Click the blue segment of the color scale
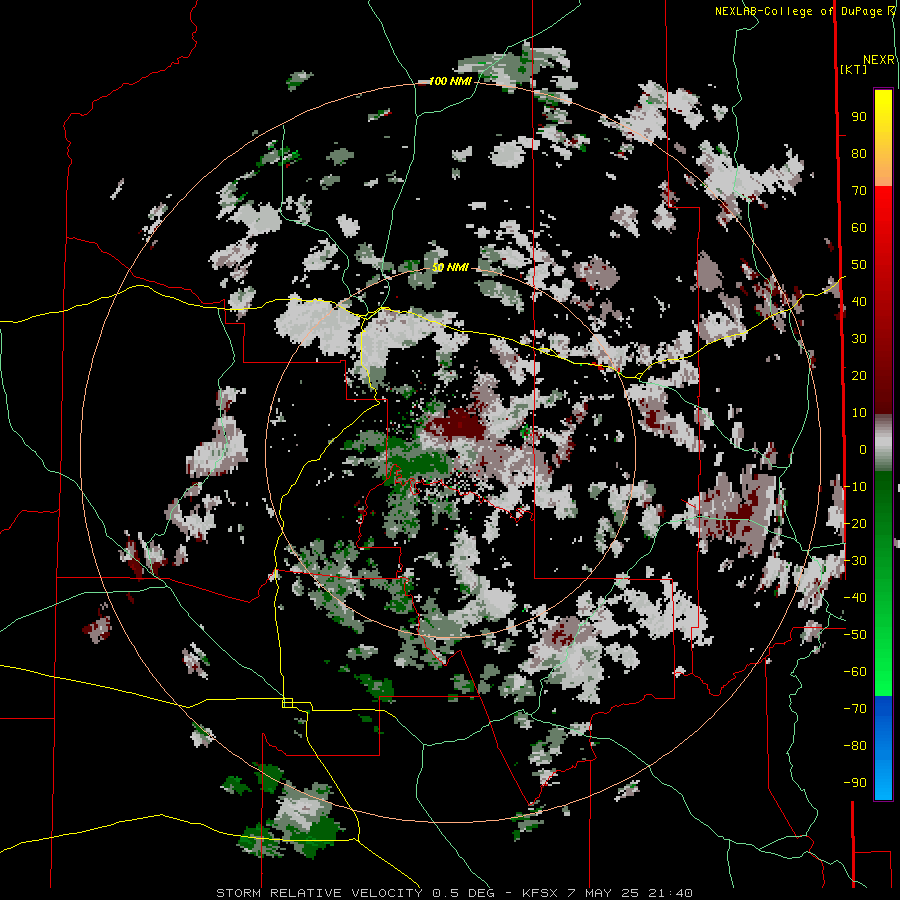Viewport: 900px width, 900px height. [x=883, y=747]
